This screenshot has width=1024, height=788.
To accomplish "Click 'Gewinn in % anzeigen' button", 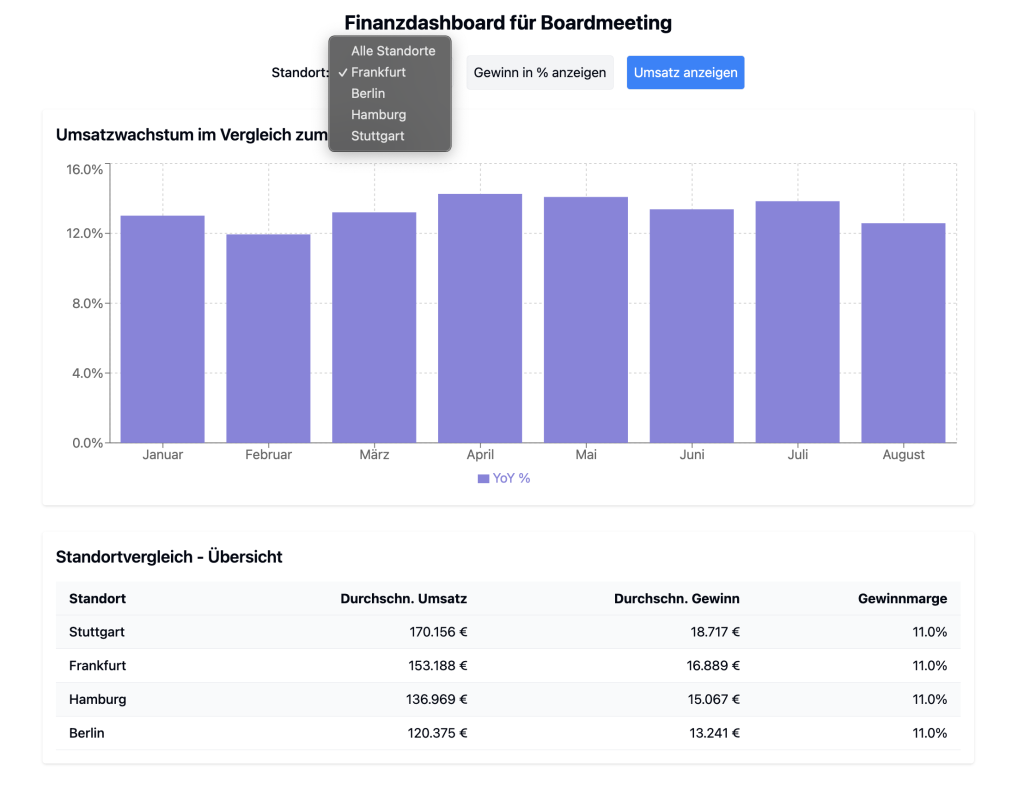I will [x=539, y=72].
